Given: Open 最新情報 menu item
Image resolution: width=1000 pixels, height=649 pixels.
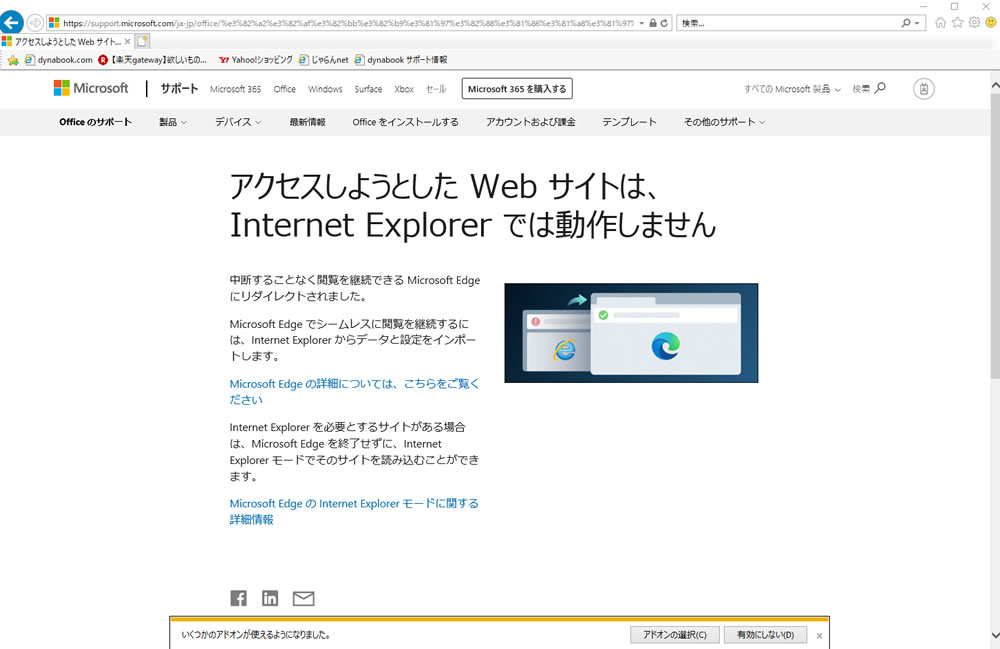Looking at the screenshot, I should [x=307, y=122].
